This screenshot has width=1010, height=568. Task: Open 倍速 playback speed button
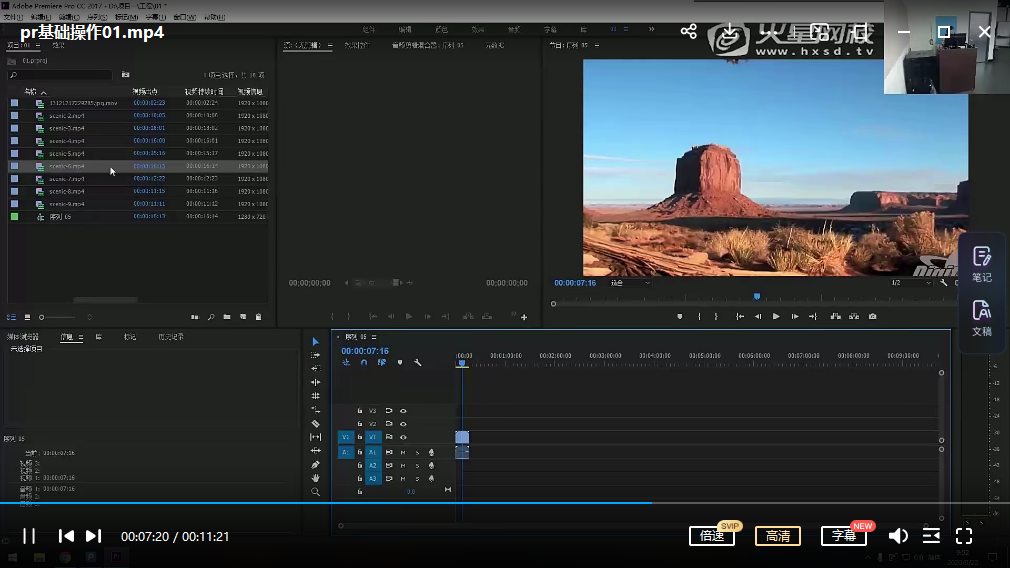coord(712,536)
